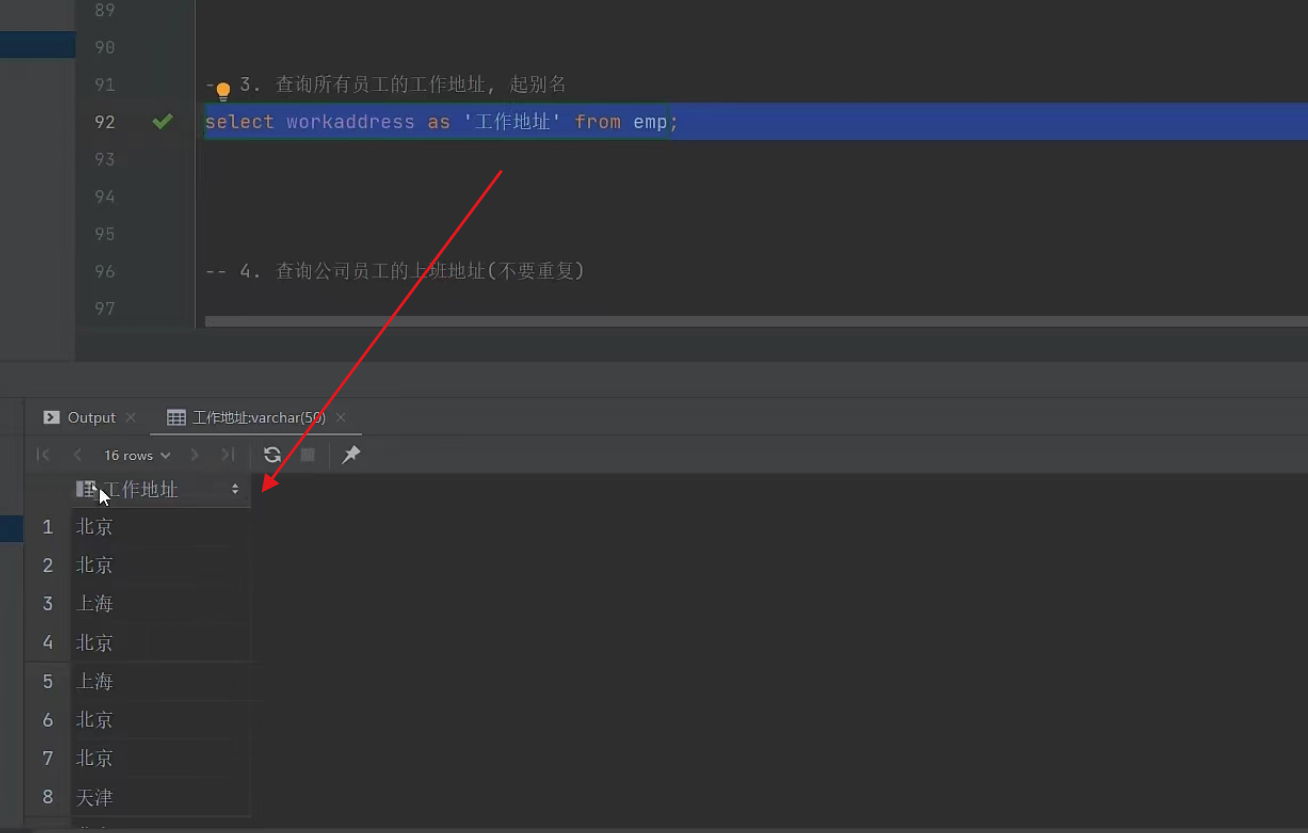Select row number 8 in results
1308x833 pixels.
click(x=47, y=797)
